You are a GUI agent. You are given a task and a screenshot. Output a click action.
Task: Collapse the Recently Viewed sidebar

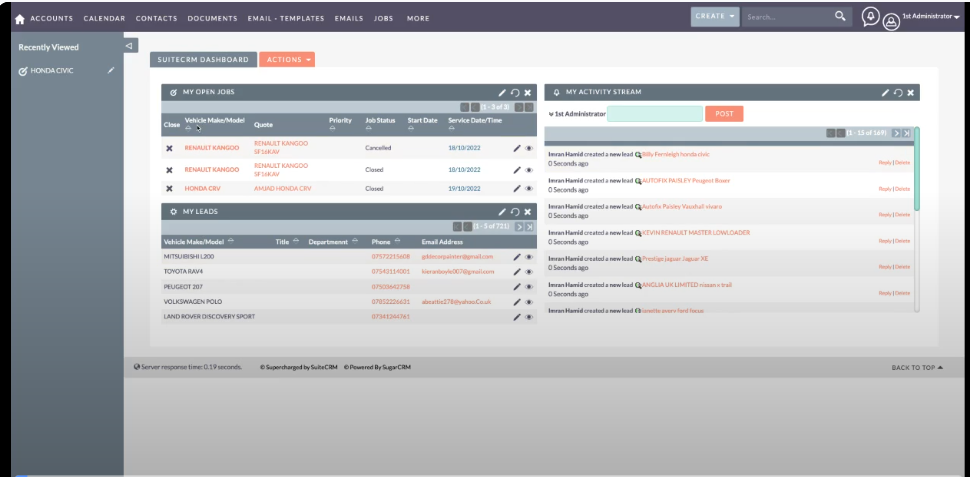click(x=130, y=46)
